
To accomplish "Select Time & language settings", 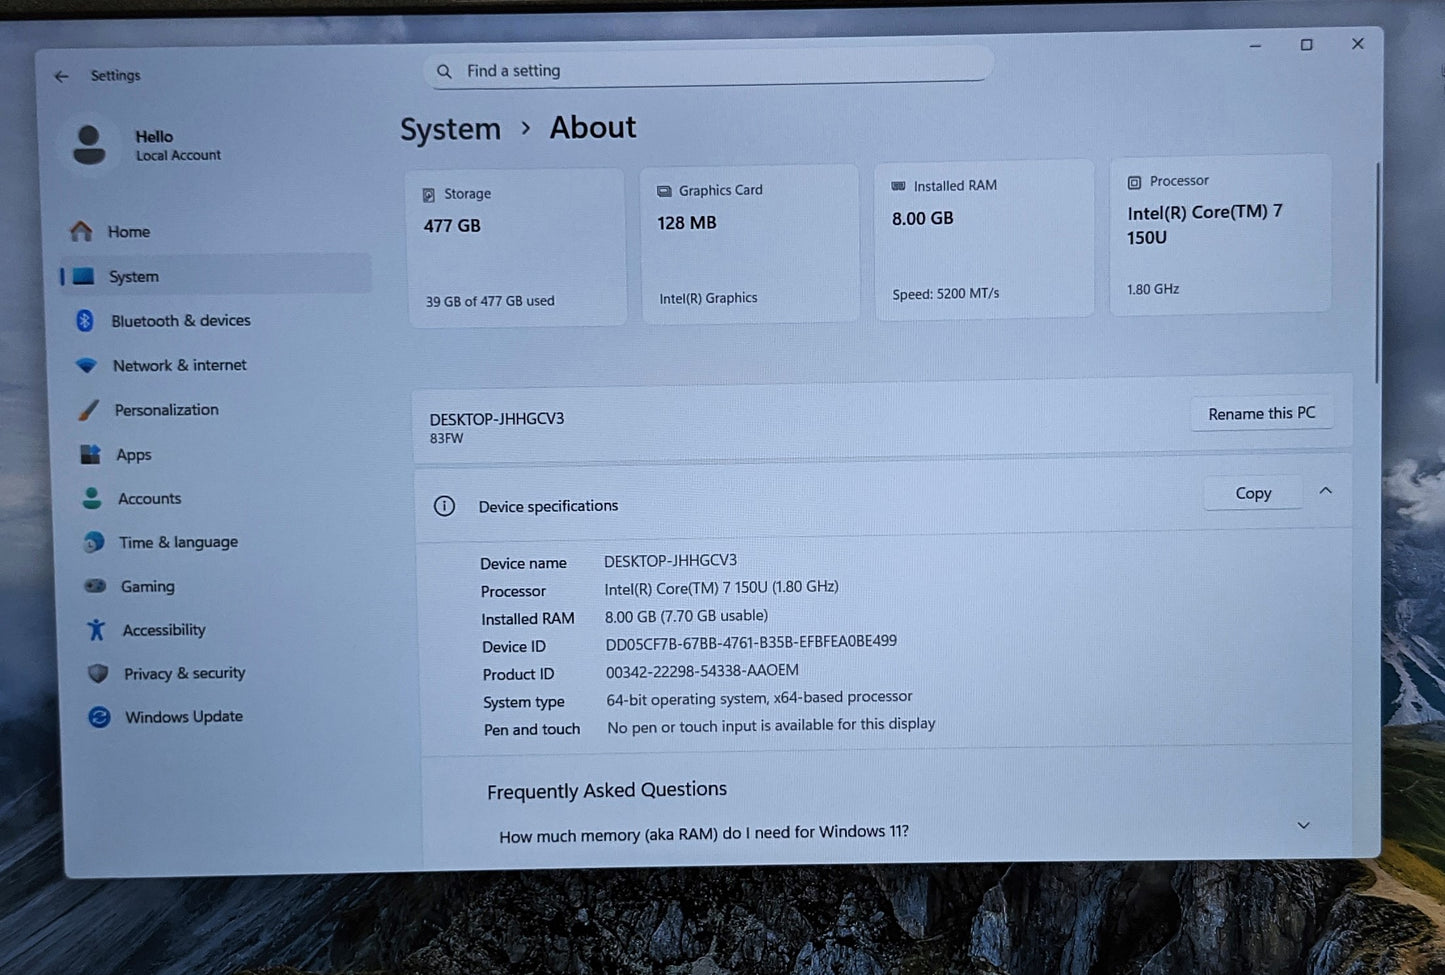I will [178, 542].
